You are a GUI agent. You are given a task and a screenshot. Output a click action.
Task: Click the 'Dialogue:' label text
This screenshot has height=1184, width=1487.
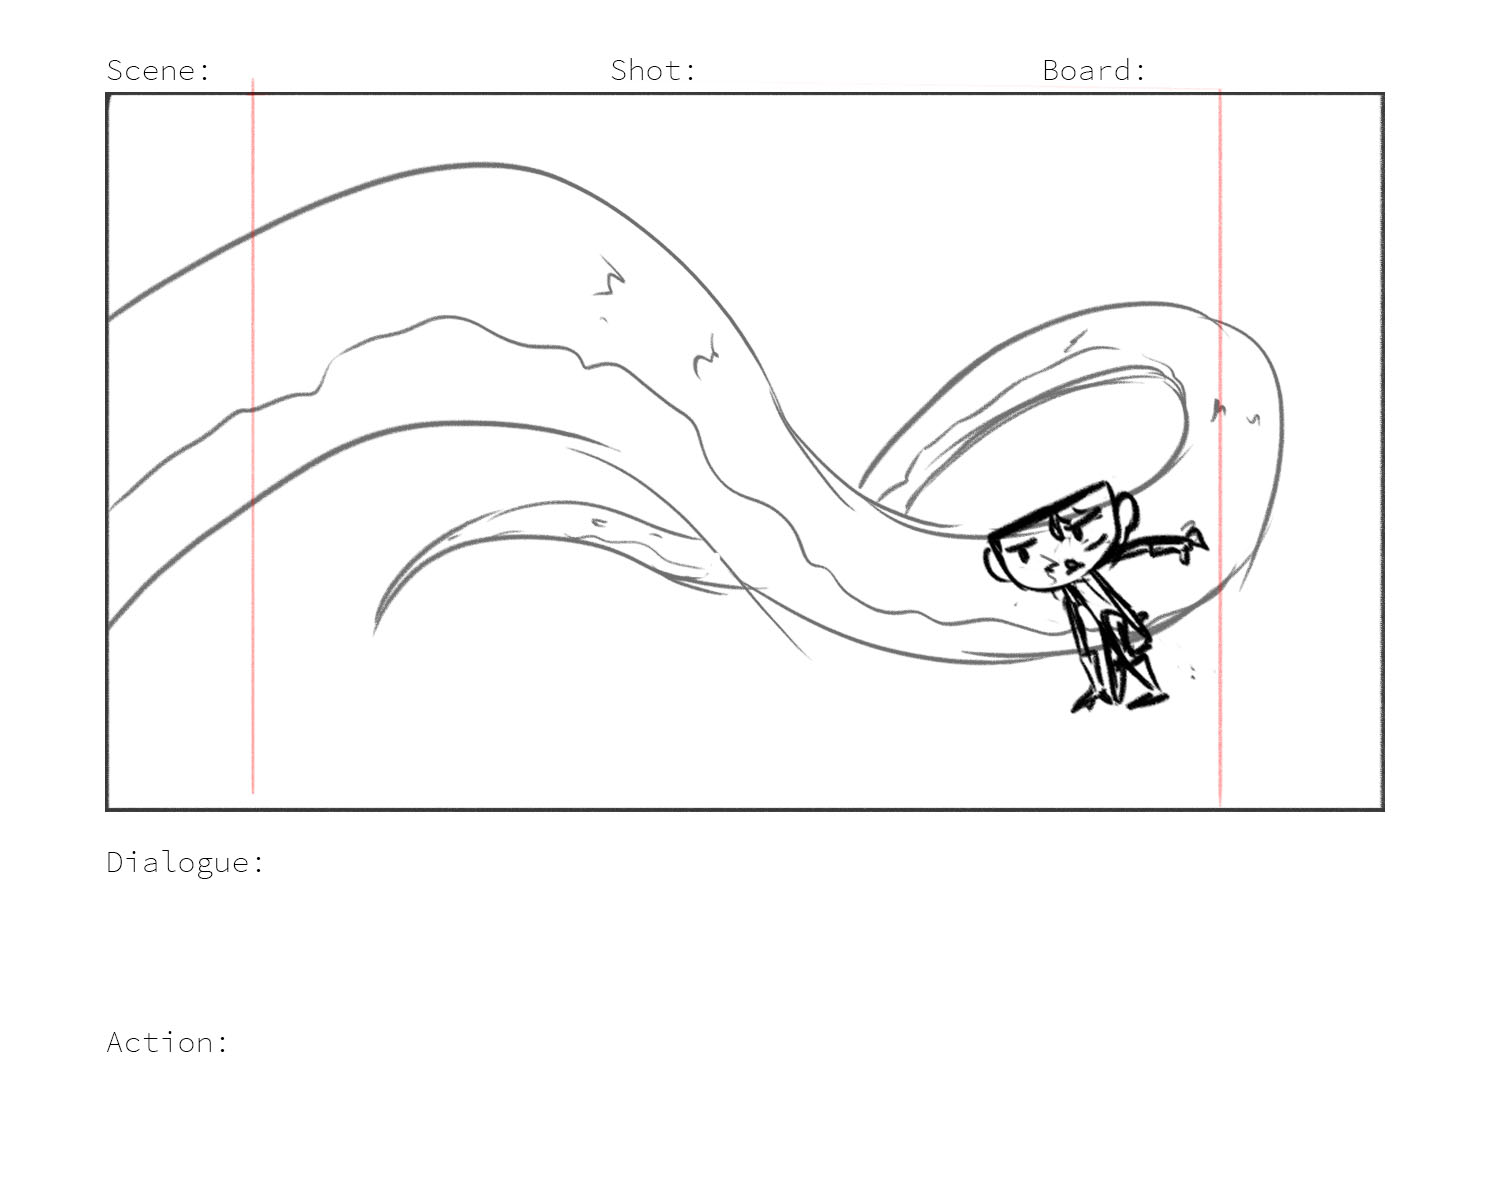[x=185, y=863]
